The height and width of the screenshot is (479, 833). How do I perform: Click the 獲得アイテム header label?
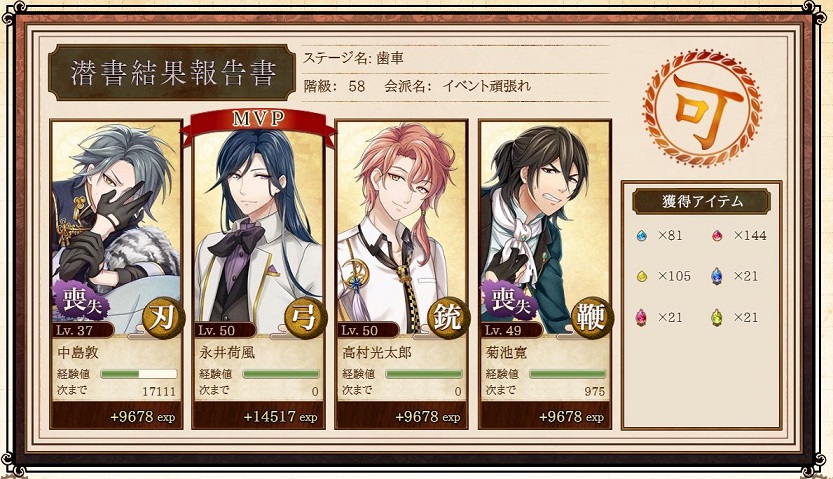click(x=701, y=201)
